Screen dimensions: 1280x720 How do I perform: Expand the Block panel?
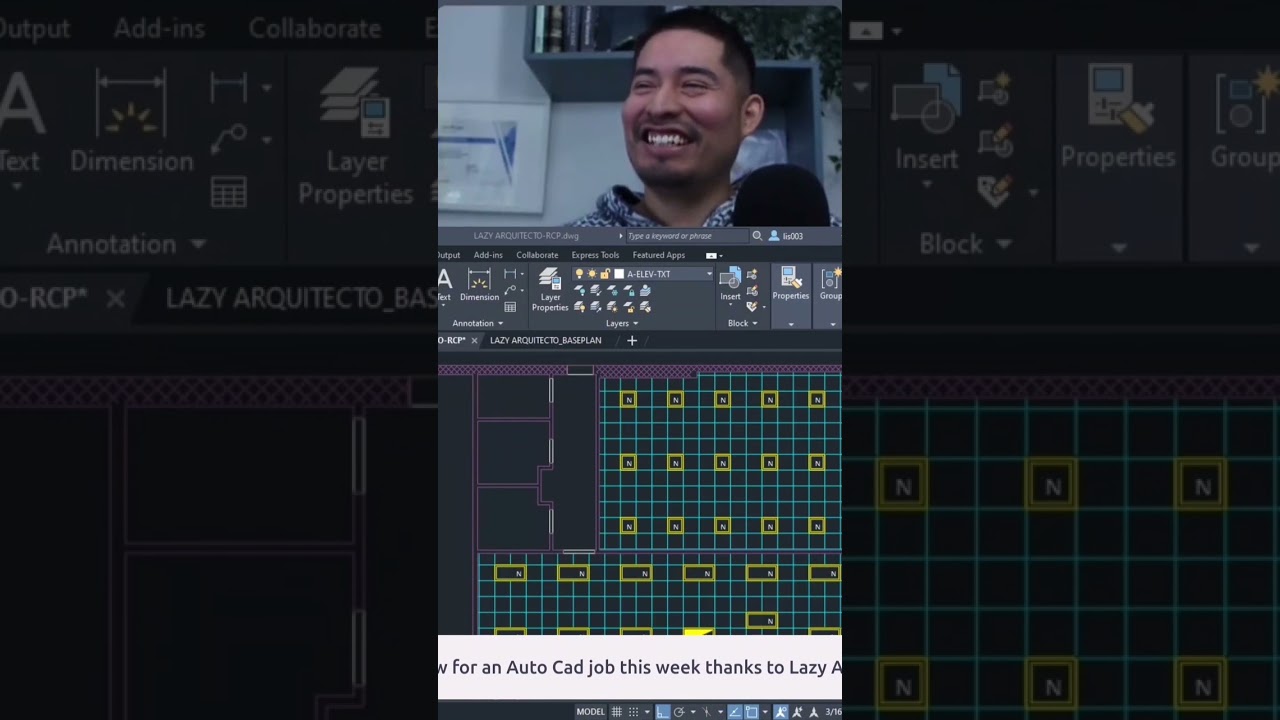click(x=743, y=323)
